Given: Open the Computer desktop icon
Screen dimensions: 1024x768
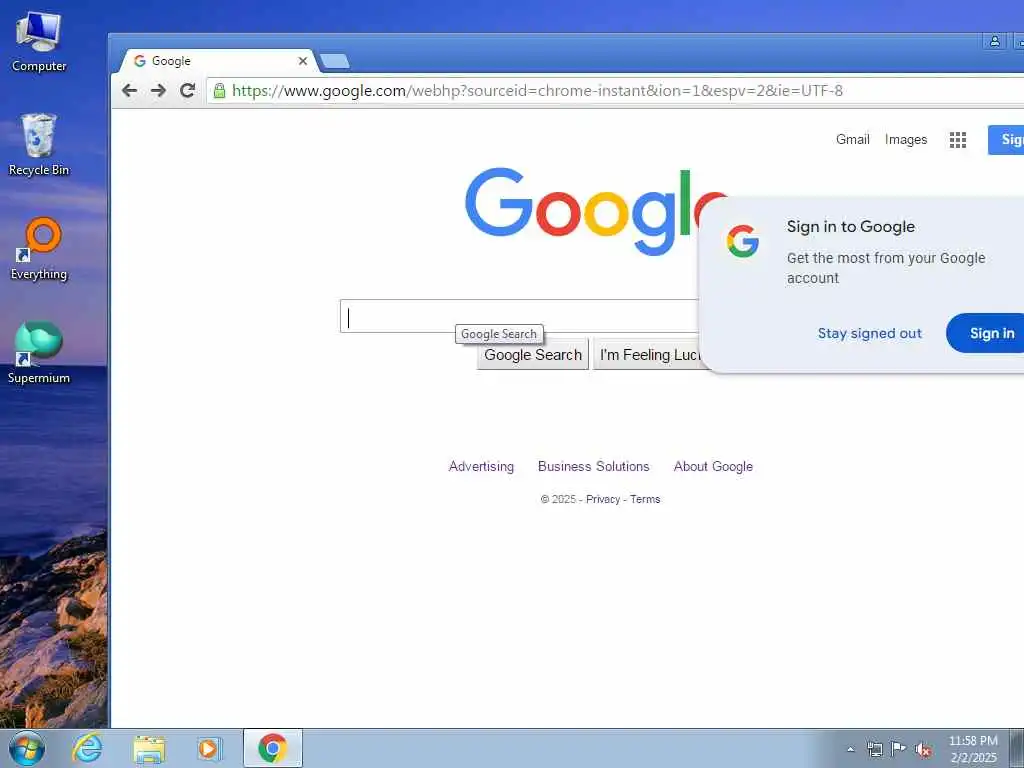Looking at the screenshot, I should 39,41.
